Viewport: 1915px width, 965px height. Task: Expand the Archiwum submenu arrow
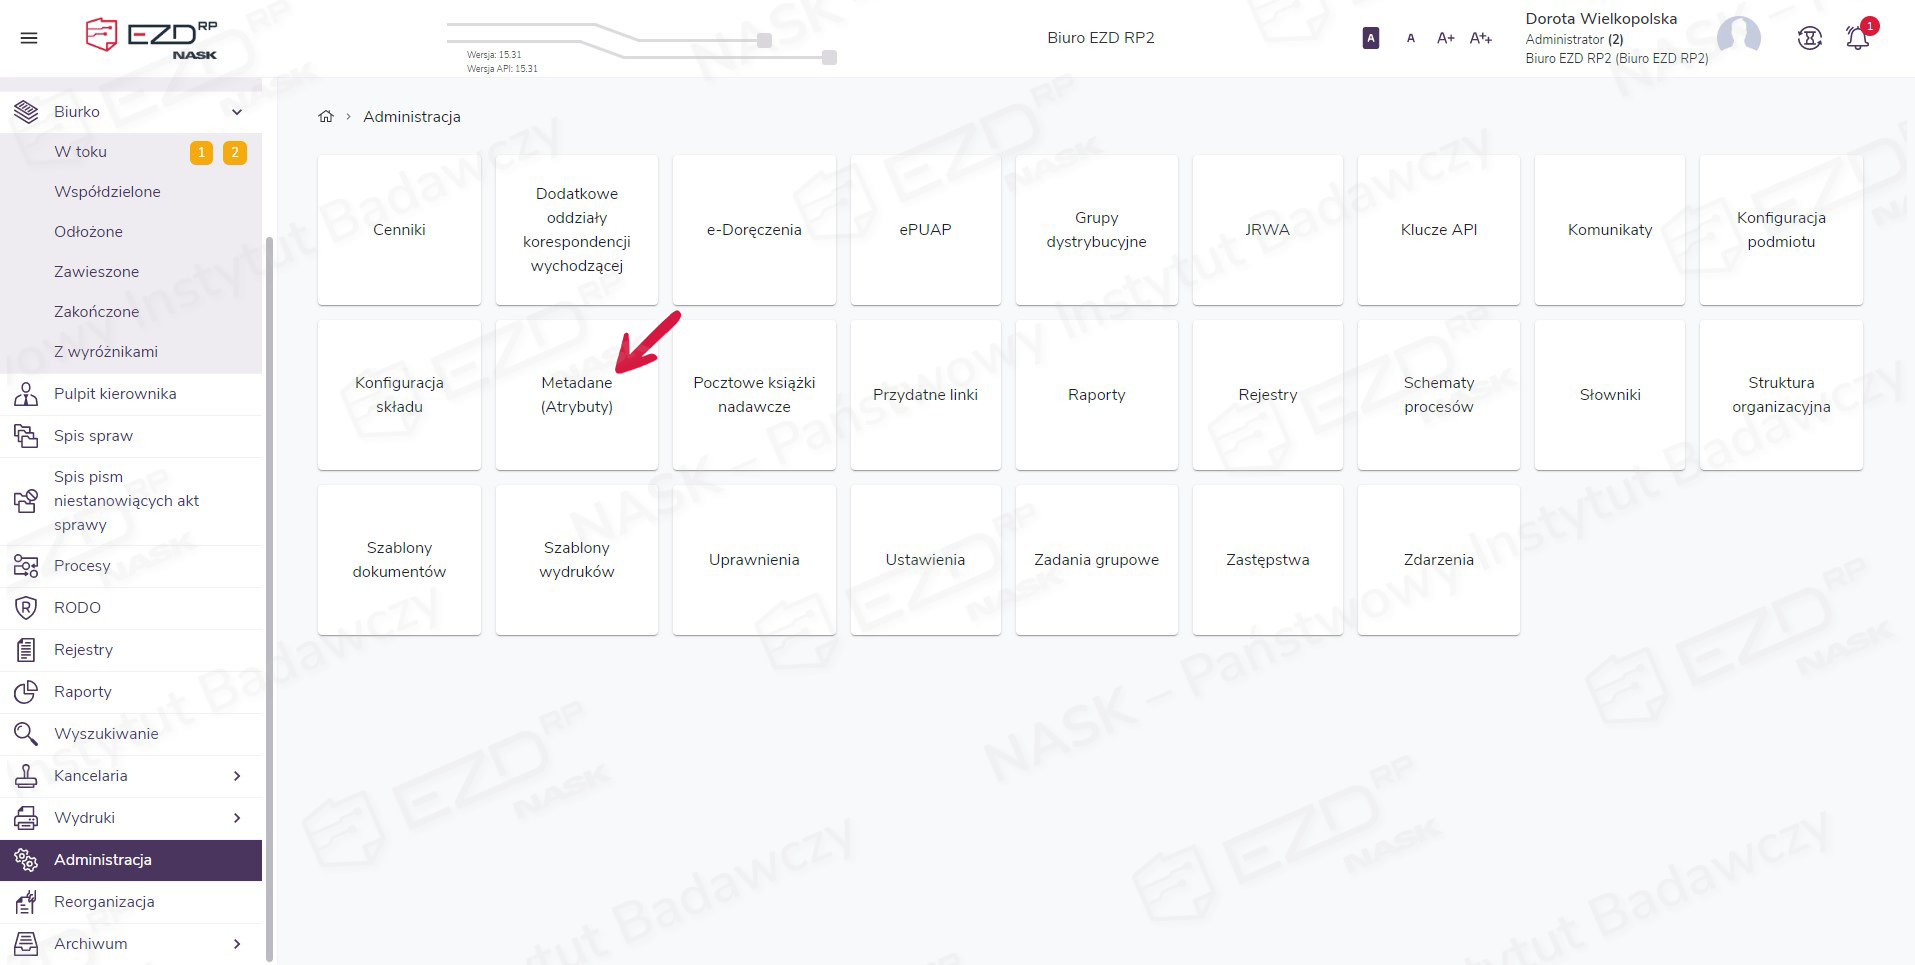coord(237,944)
